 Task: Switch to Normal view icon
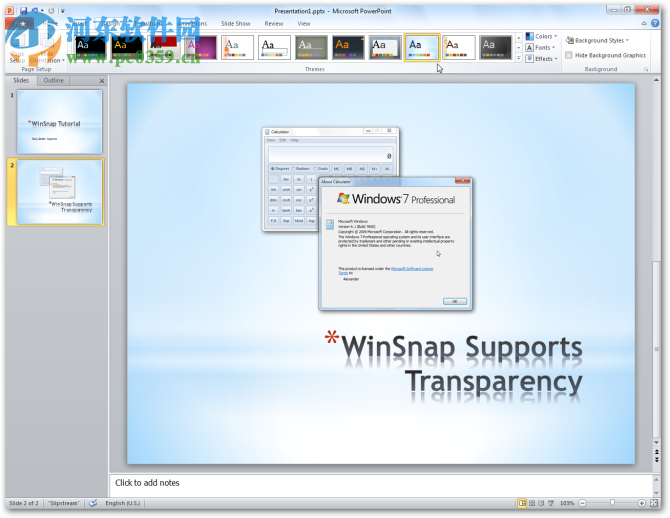pyautogui.click(x=522, y=503)
